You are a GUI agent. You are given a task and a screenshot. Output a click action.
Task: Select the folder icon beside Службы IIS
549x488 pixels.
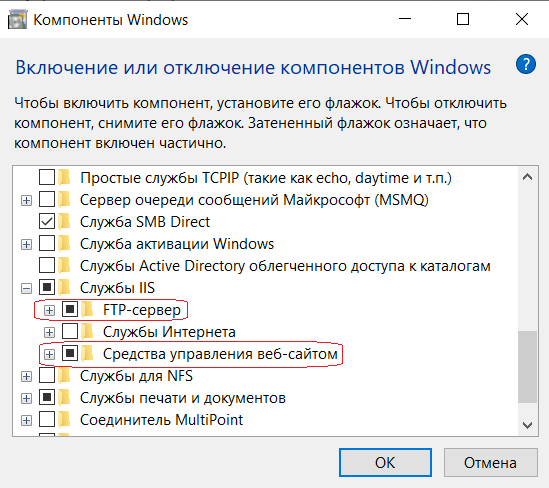65,288
